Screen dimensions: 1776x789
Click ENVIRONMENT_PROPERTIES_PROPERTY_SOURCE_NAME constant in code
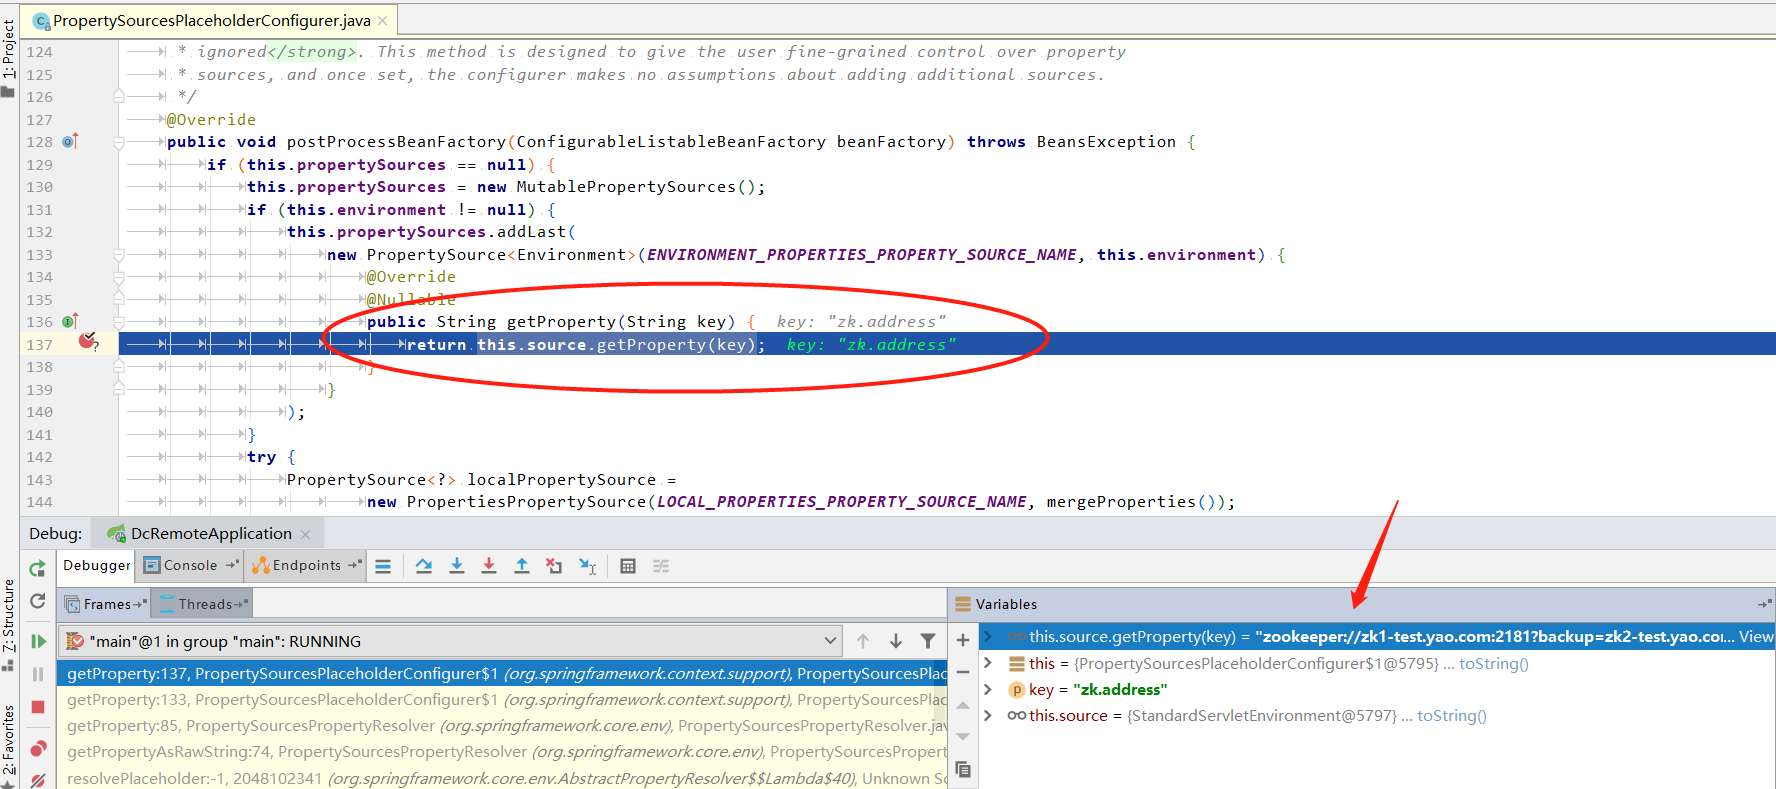(x=861, y=255)
